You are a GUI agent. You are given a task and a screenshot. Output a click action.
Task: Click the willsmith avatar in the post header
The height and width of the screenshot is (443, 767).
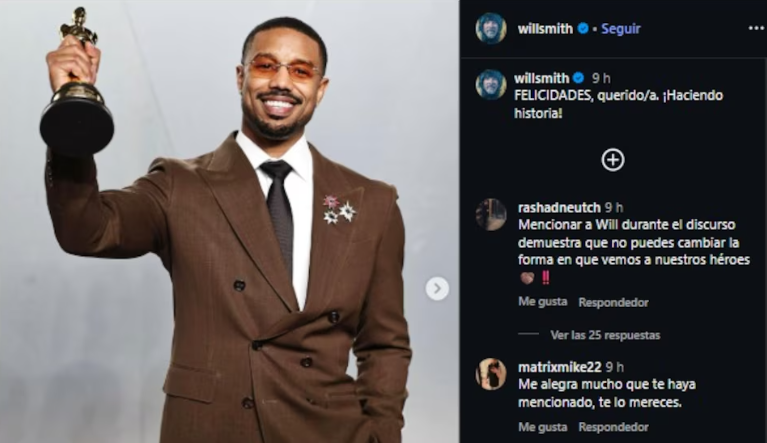[x=491, y=28]
